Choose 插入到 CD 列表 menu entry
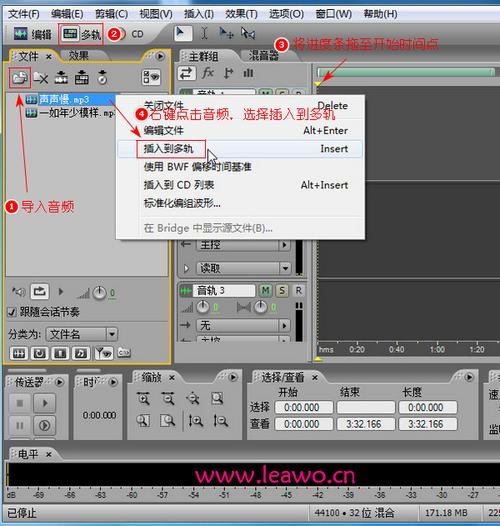 coord(240,185)
